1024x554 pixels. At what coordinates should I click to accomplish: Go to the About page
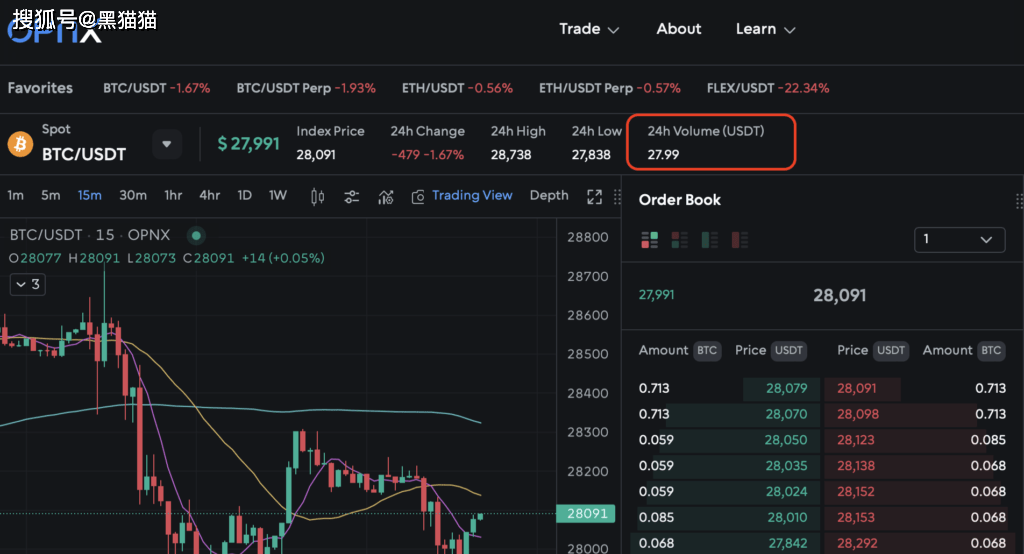point(679,29)
